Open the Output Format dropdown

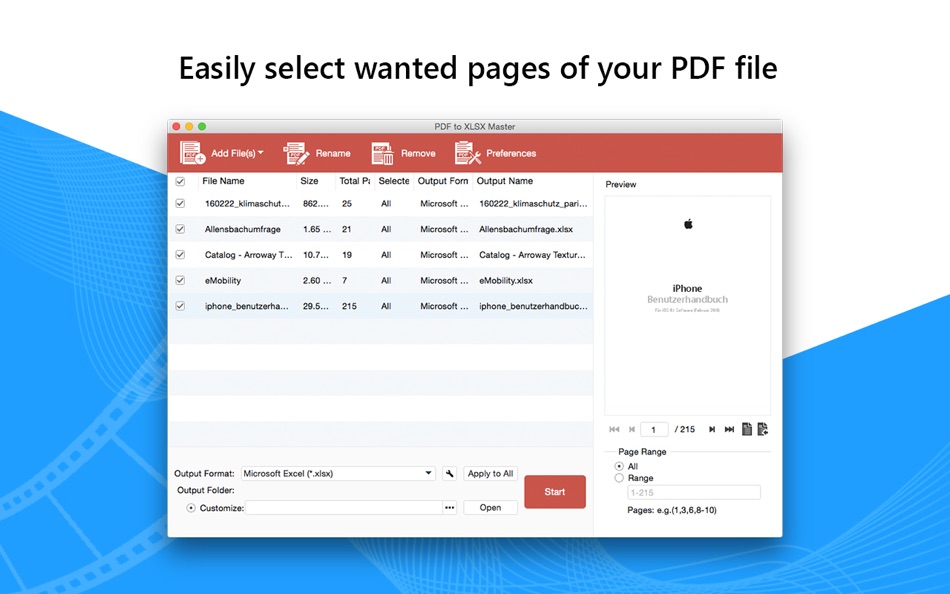(338, 473)
